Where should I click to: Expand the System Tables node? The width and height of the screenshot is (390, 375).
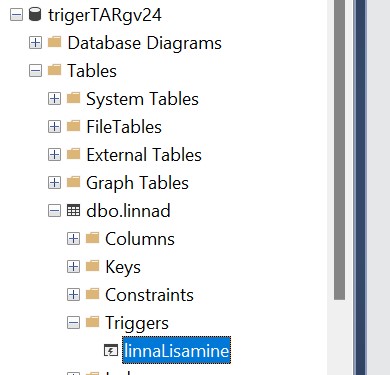(x=54, y=99)
